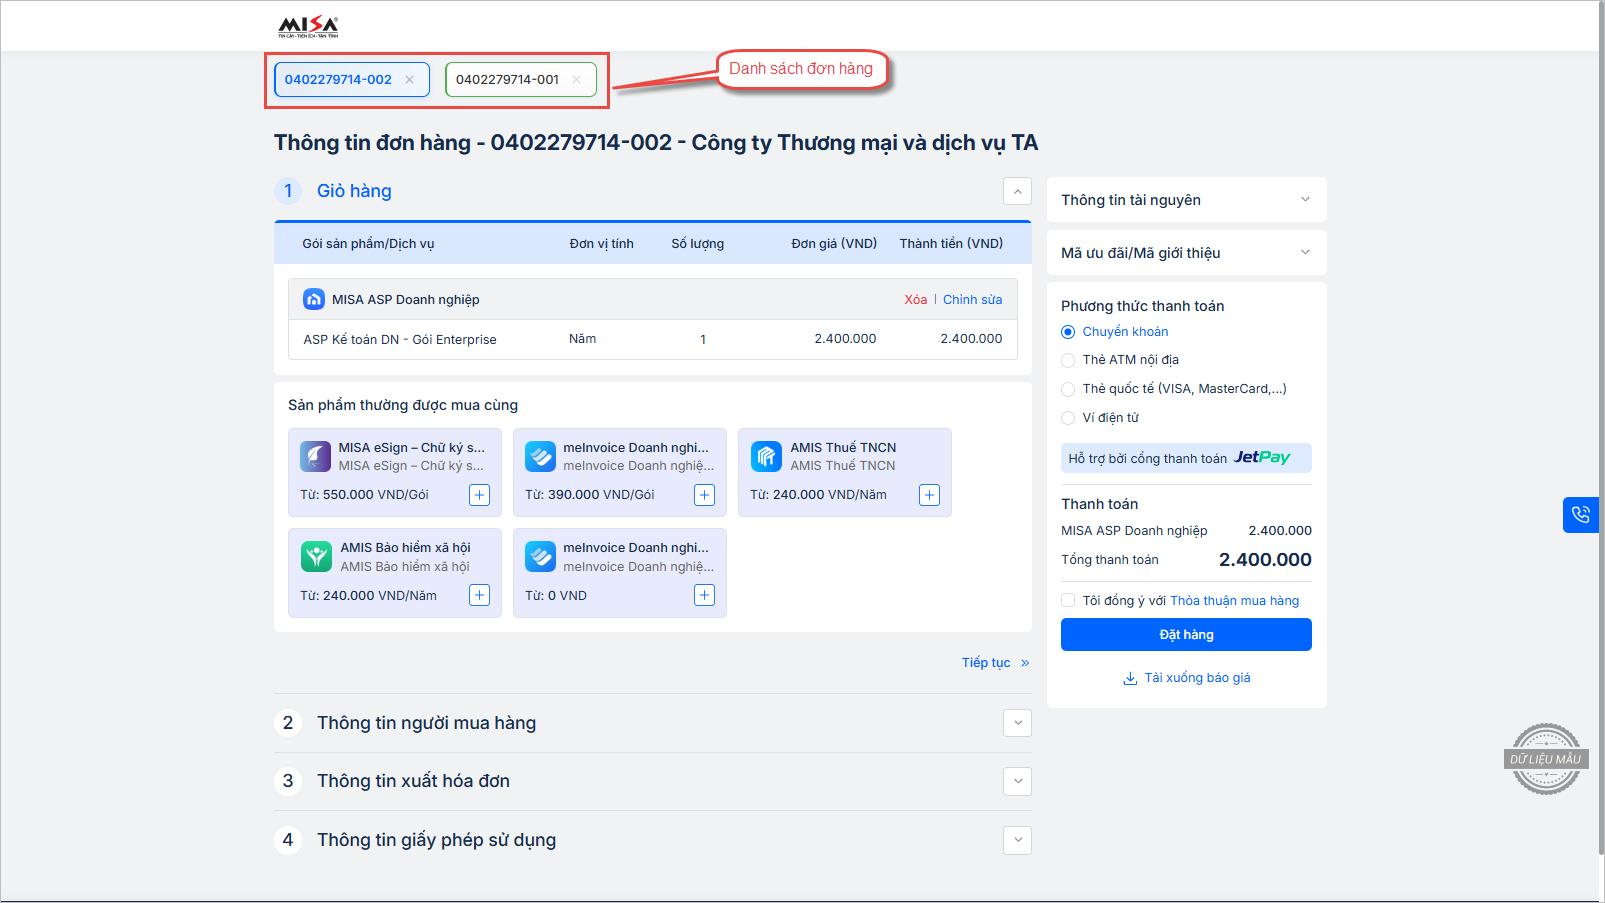Click the download icon beside Tải xuống báo giá
Image resolution: width=1605 pixels, height=903 pixels.
(1130, 678)
